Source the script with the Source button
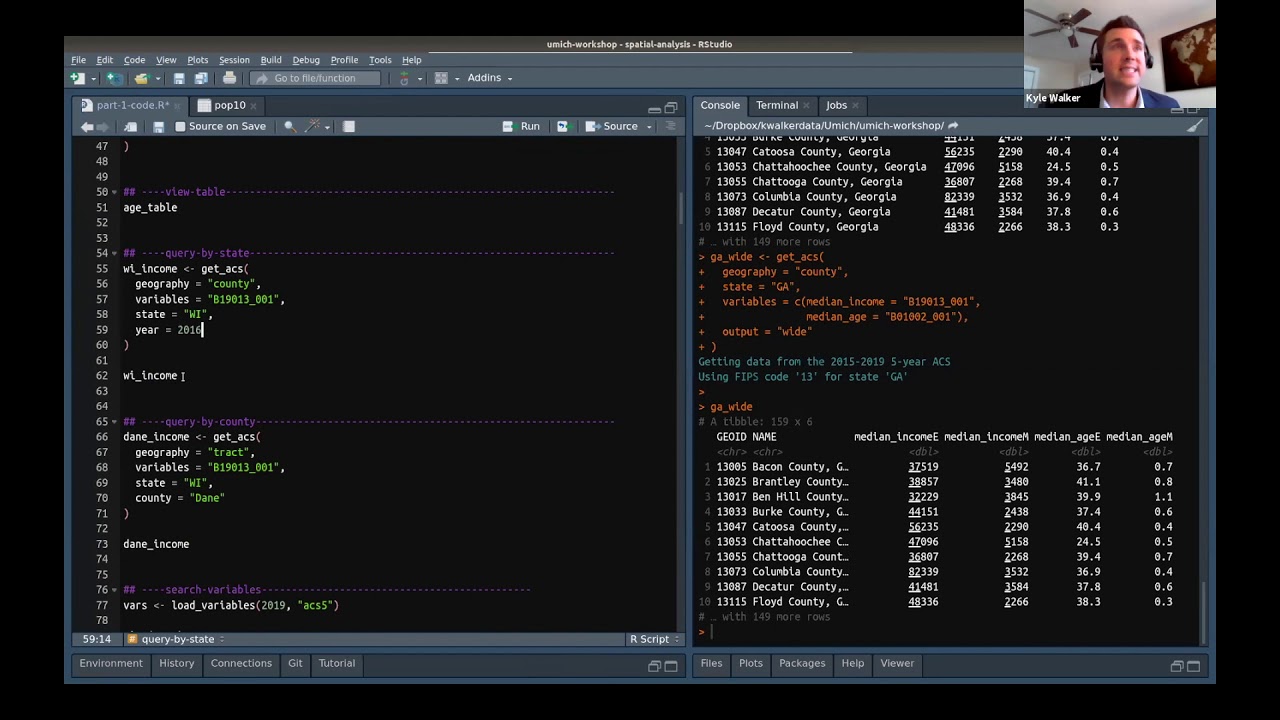Screen dimensions: 1280x720 point(612,127)
